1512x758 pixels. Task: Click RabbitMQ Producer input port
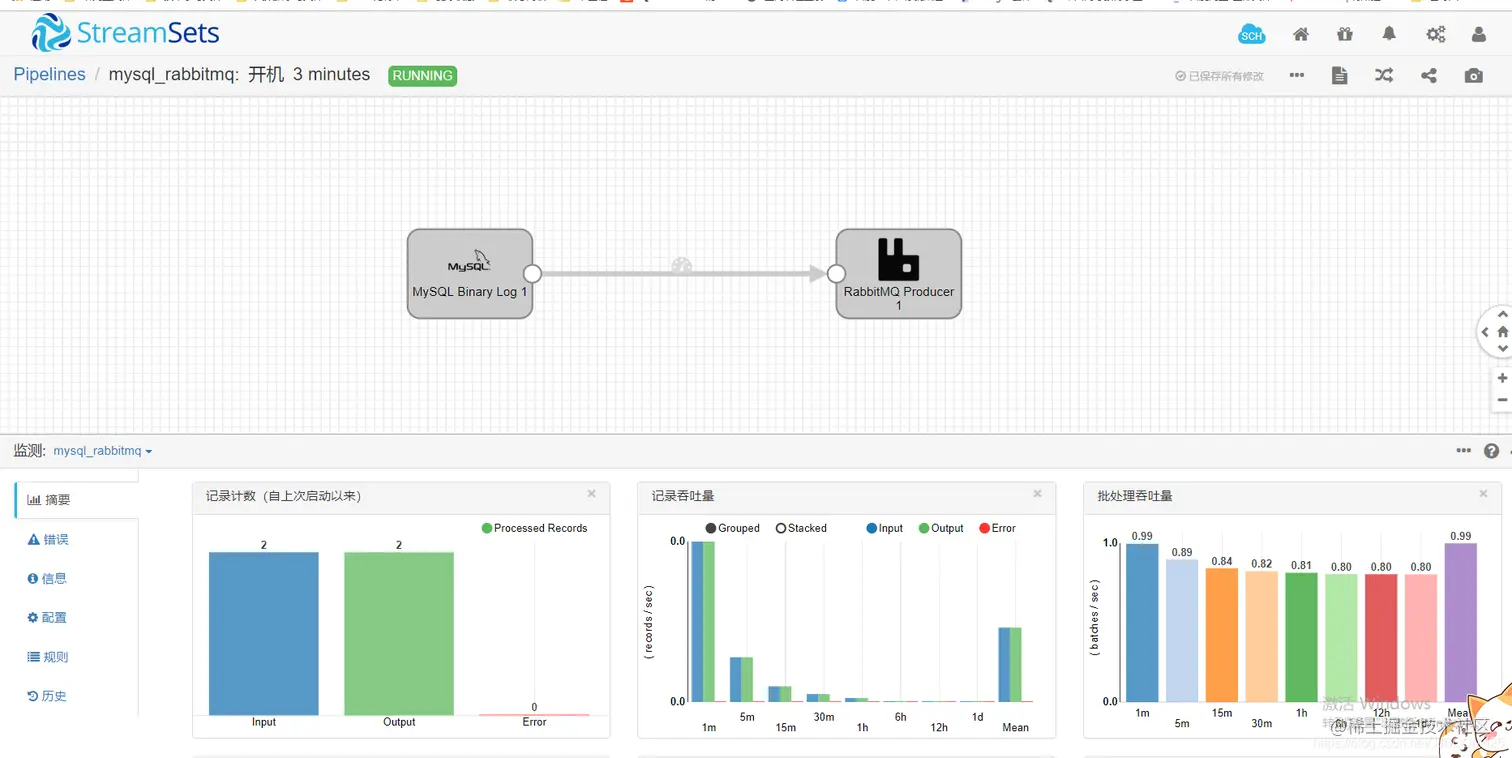click(836, 273)
